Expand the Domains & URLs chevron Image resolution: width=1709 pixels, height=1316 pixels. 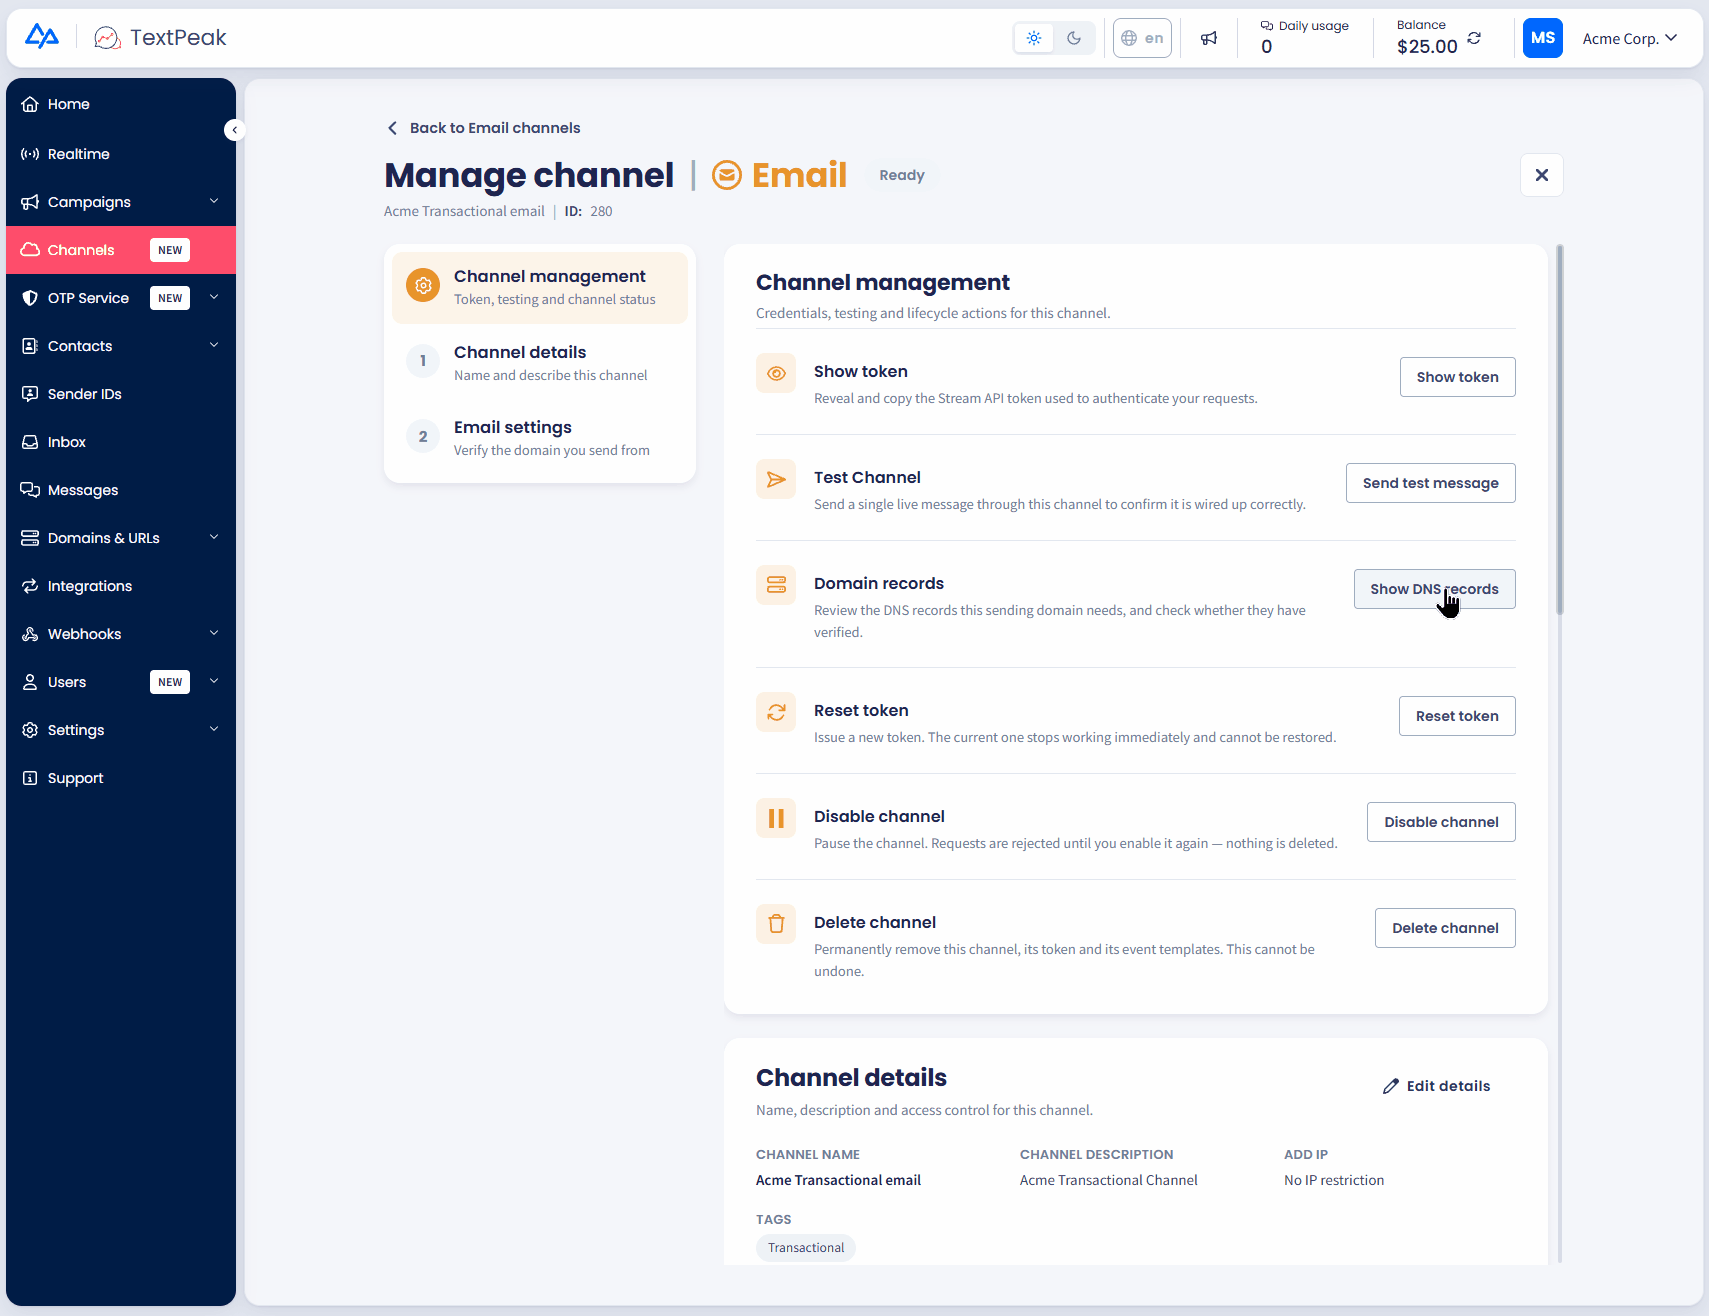[x=214, y=537]
